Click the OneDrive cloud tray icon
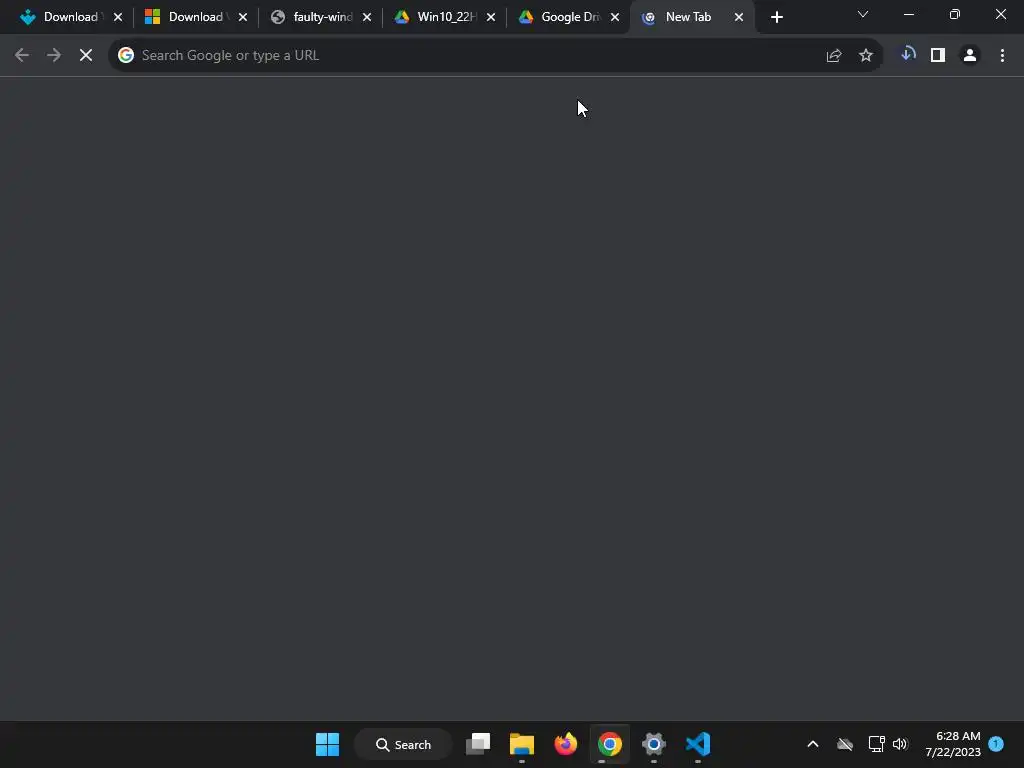The width and height of the screenshot is (1024, 768). (845, 744)
